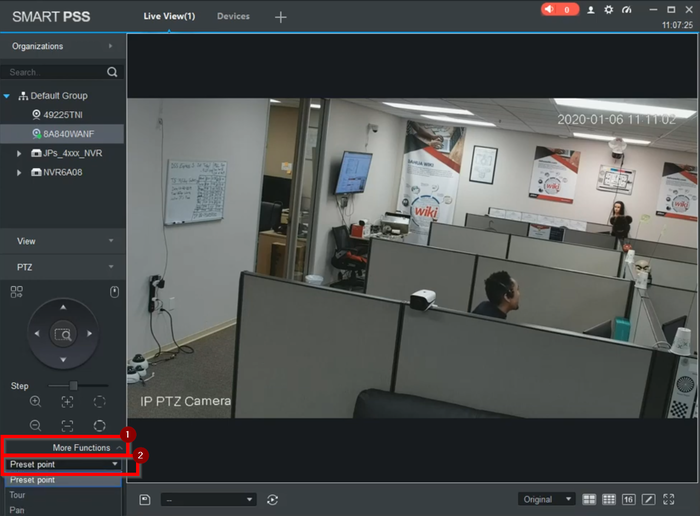The height and width of the screenshot is (516, 700).
Task: Open the settings gear icon
Action: tap(608, 9)
